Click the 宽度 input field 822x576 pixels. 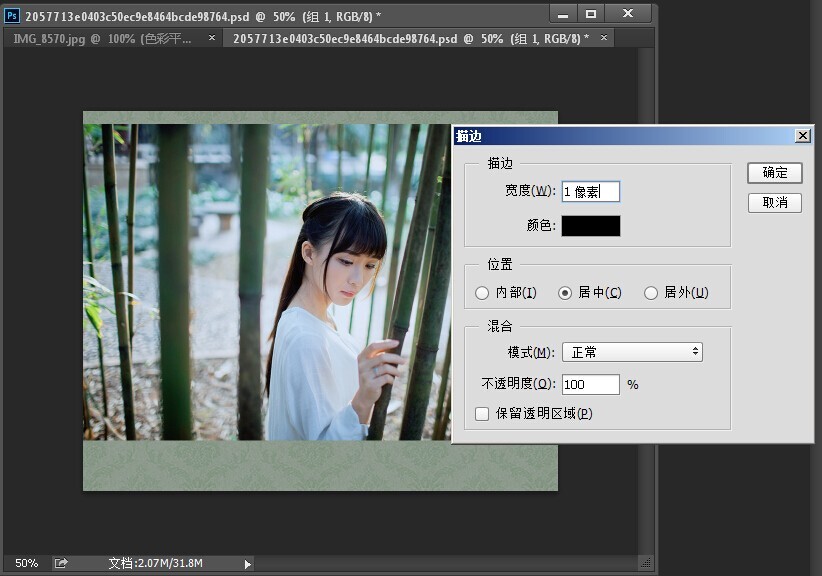click(x=590, y=192)
